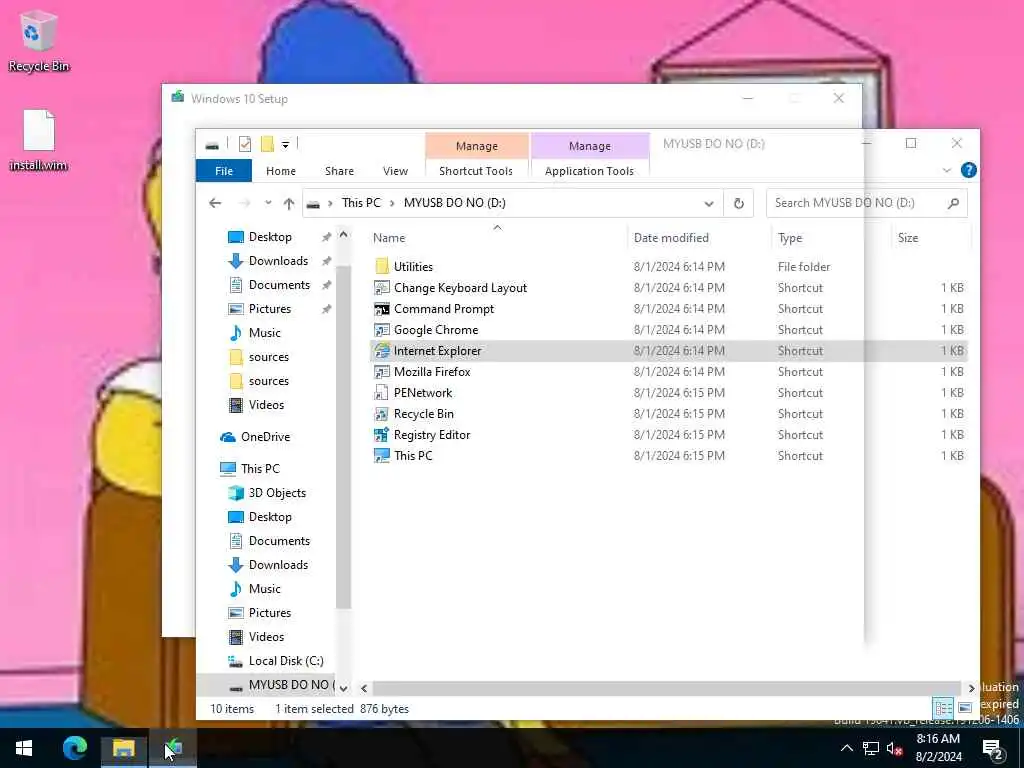Select the Google Chrome shortcut icon
Image resolution: width=1024 pixels, height=768 pixels.
point(382,330)
